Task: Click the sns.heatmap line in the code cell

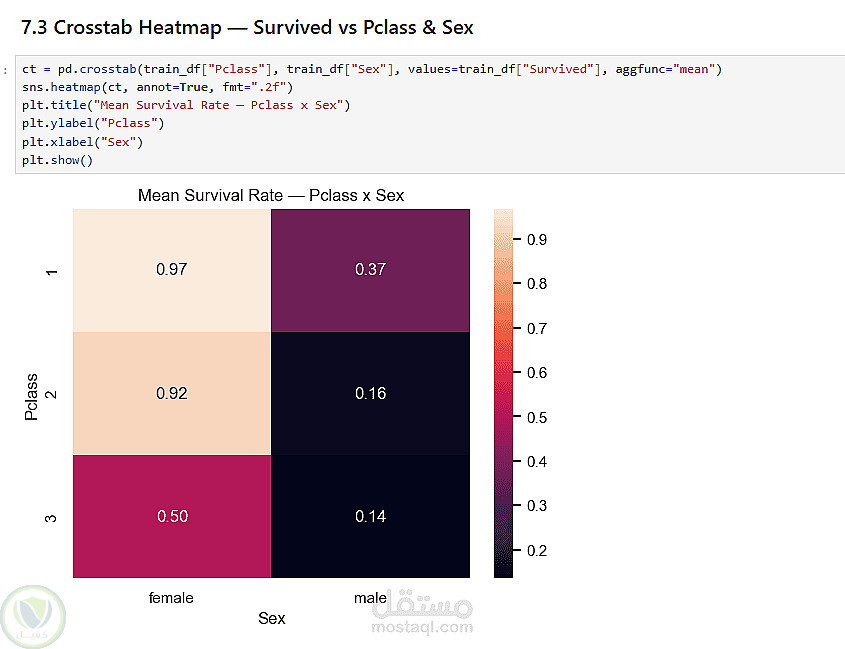Action: 157,88
